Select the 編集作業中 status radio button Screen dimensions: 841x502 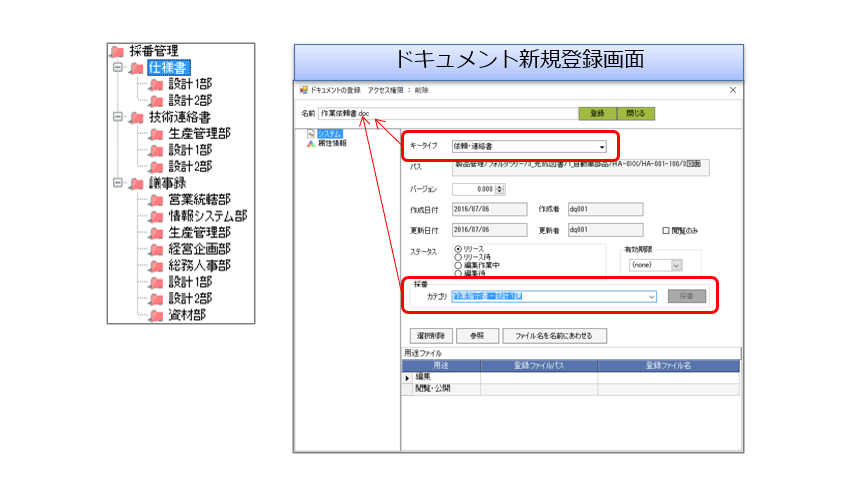458,265
